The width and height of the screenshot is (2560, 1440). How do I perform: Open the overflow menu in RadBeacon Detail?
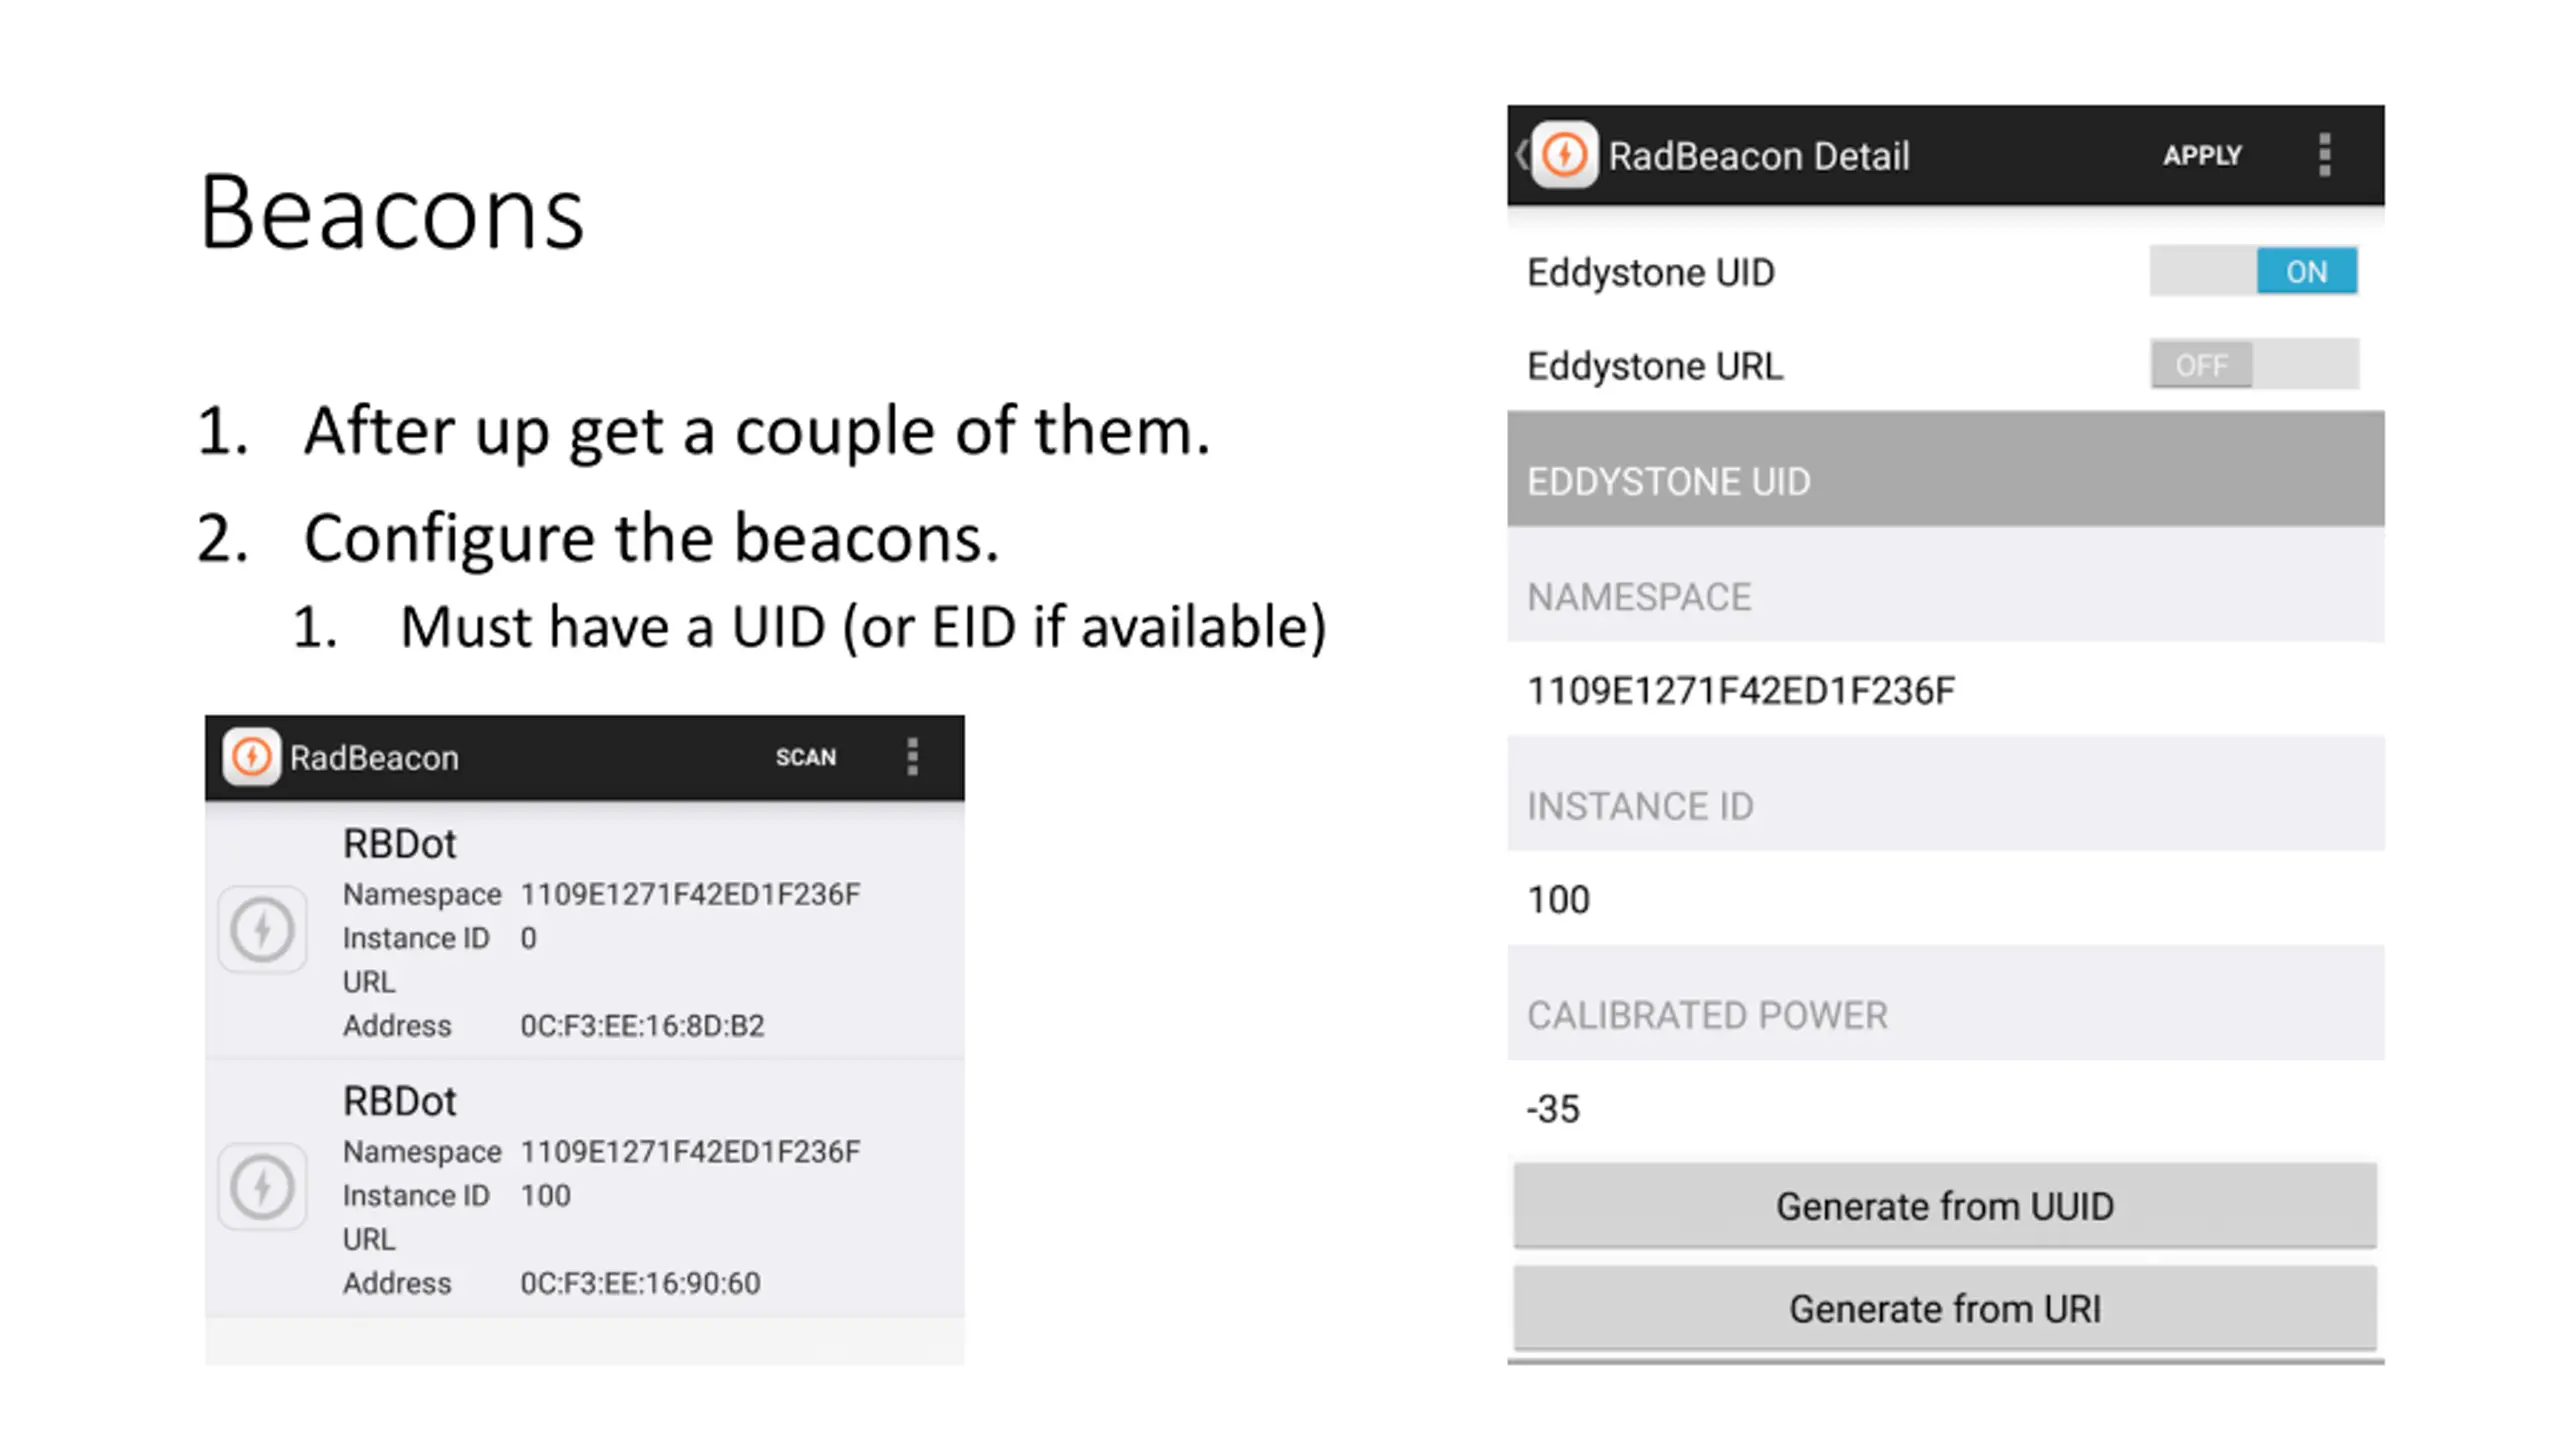pos(2324,155)
